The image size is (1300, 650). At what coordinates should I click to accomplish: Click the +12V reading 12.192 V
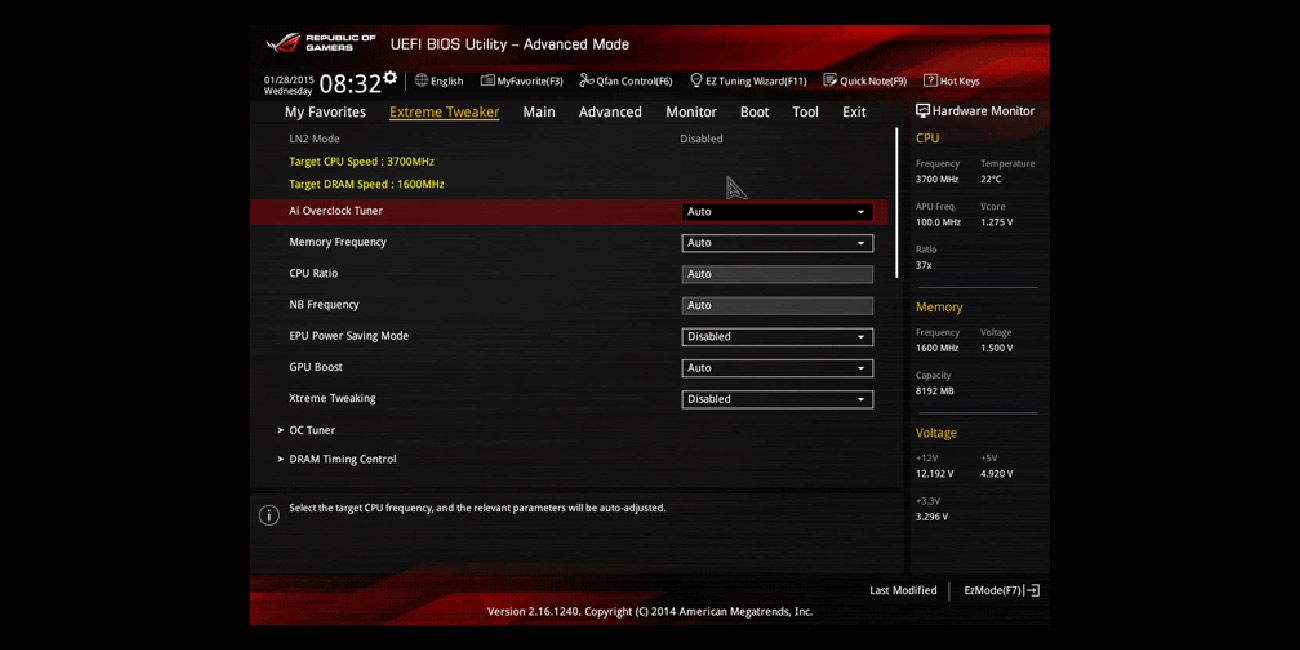click(935, 474)
